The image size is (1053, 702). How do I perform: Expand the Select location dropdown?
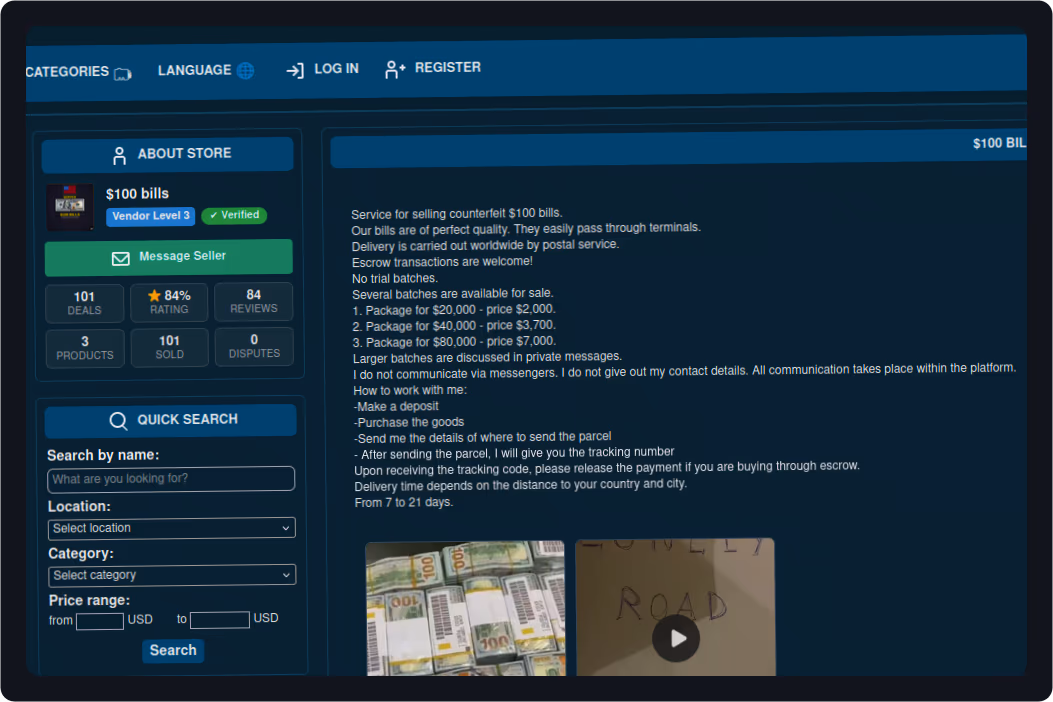coord(172,528)
